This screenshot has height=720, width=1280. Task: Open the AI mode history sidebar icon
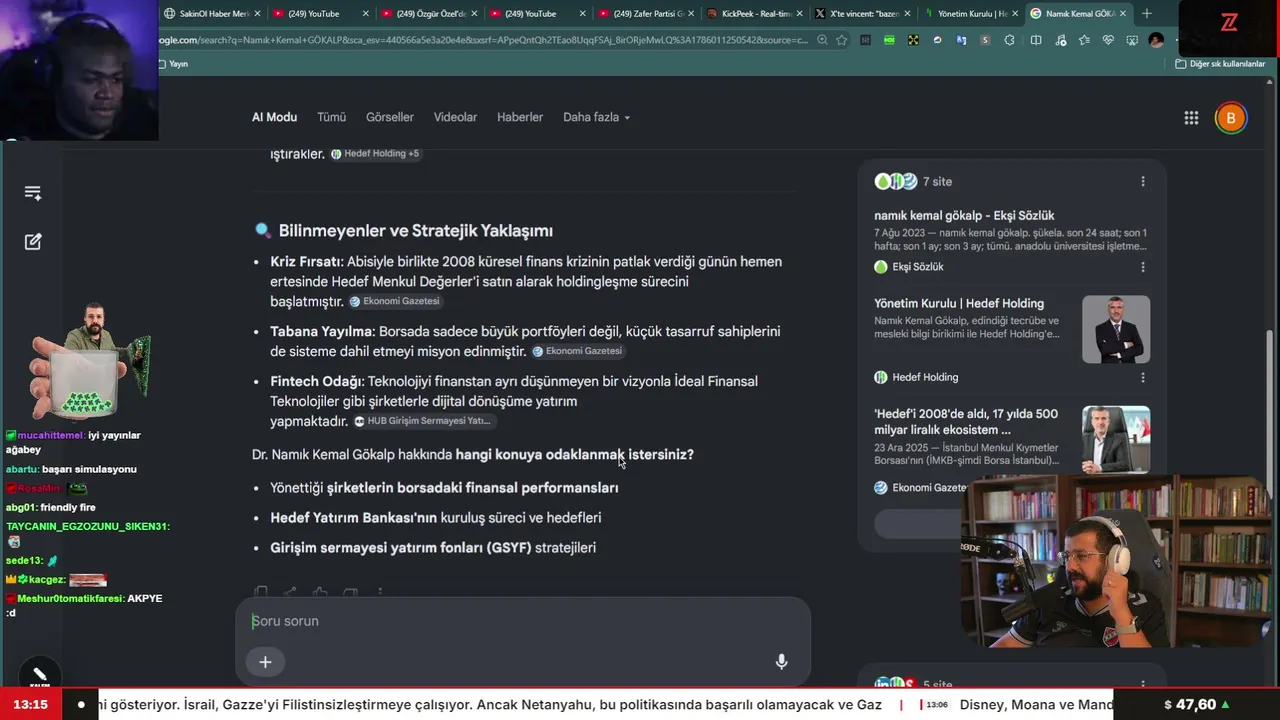33,193
